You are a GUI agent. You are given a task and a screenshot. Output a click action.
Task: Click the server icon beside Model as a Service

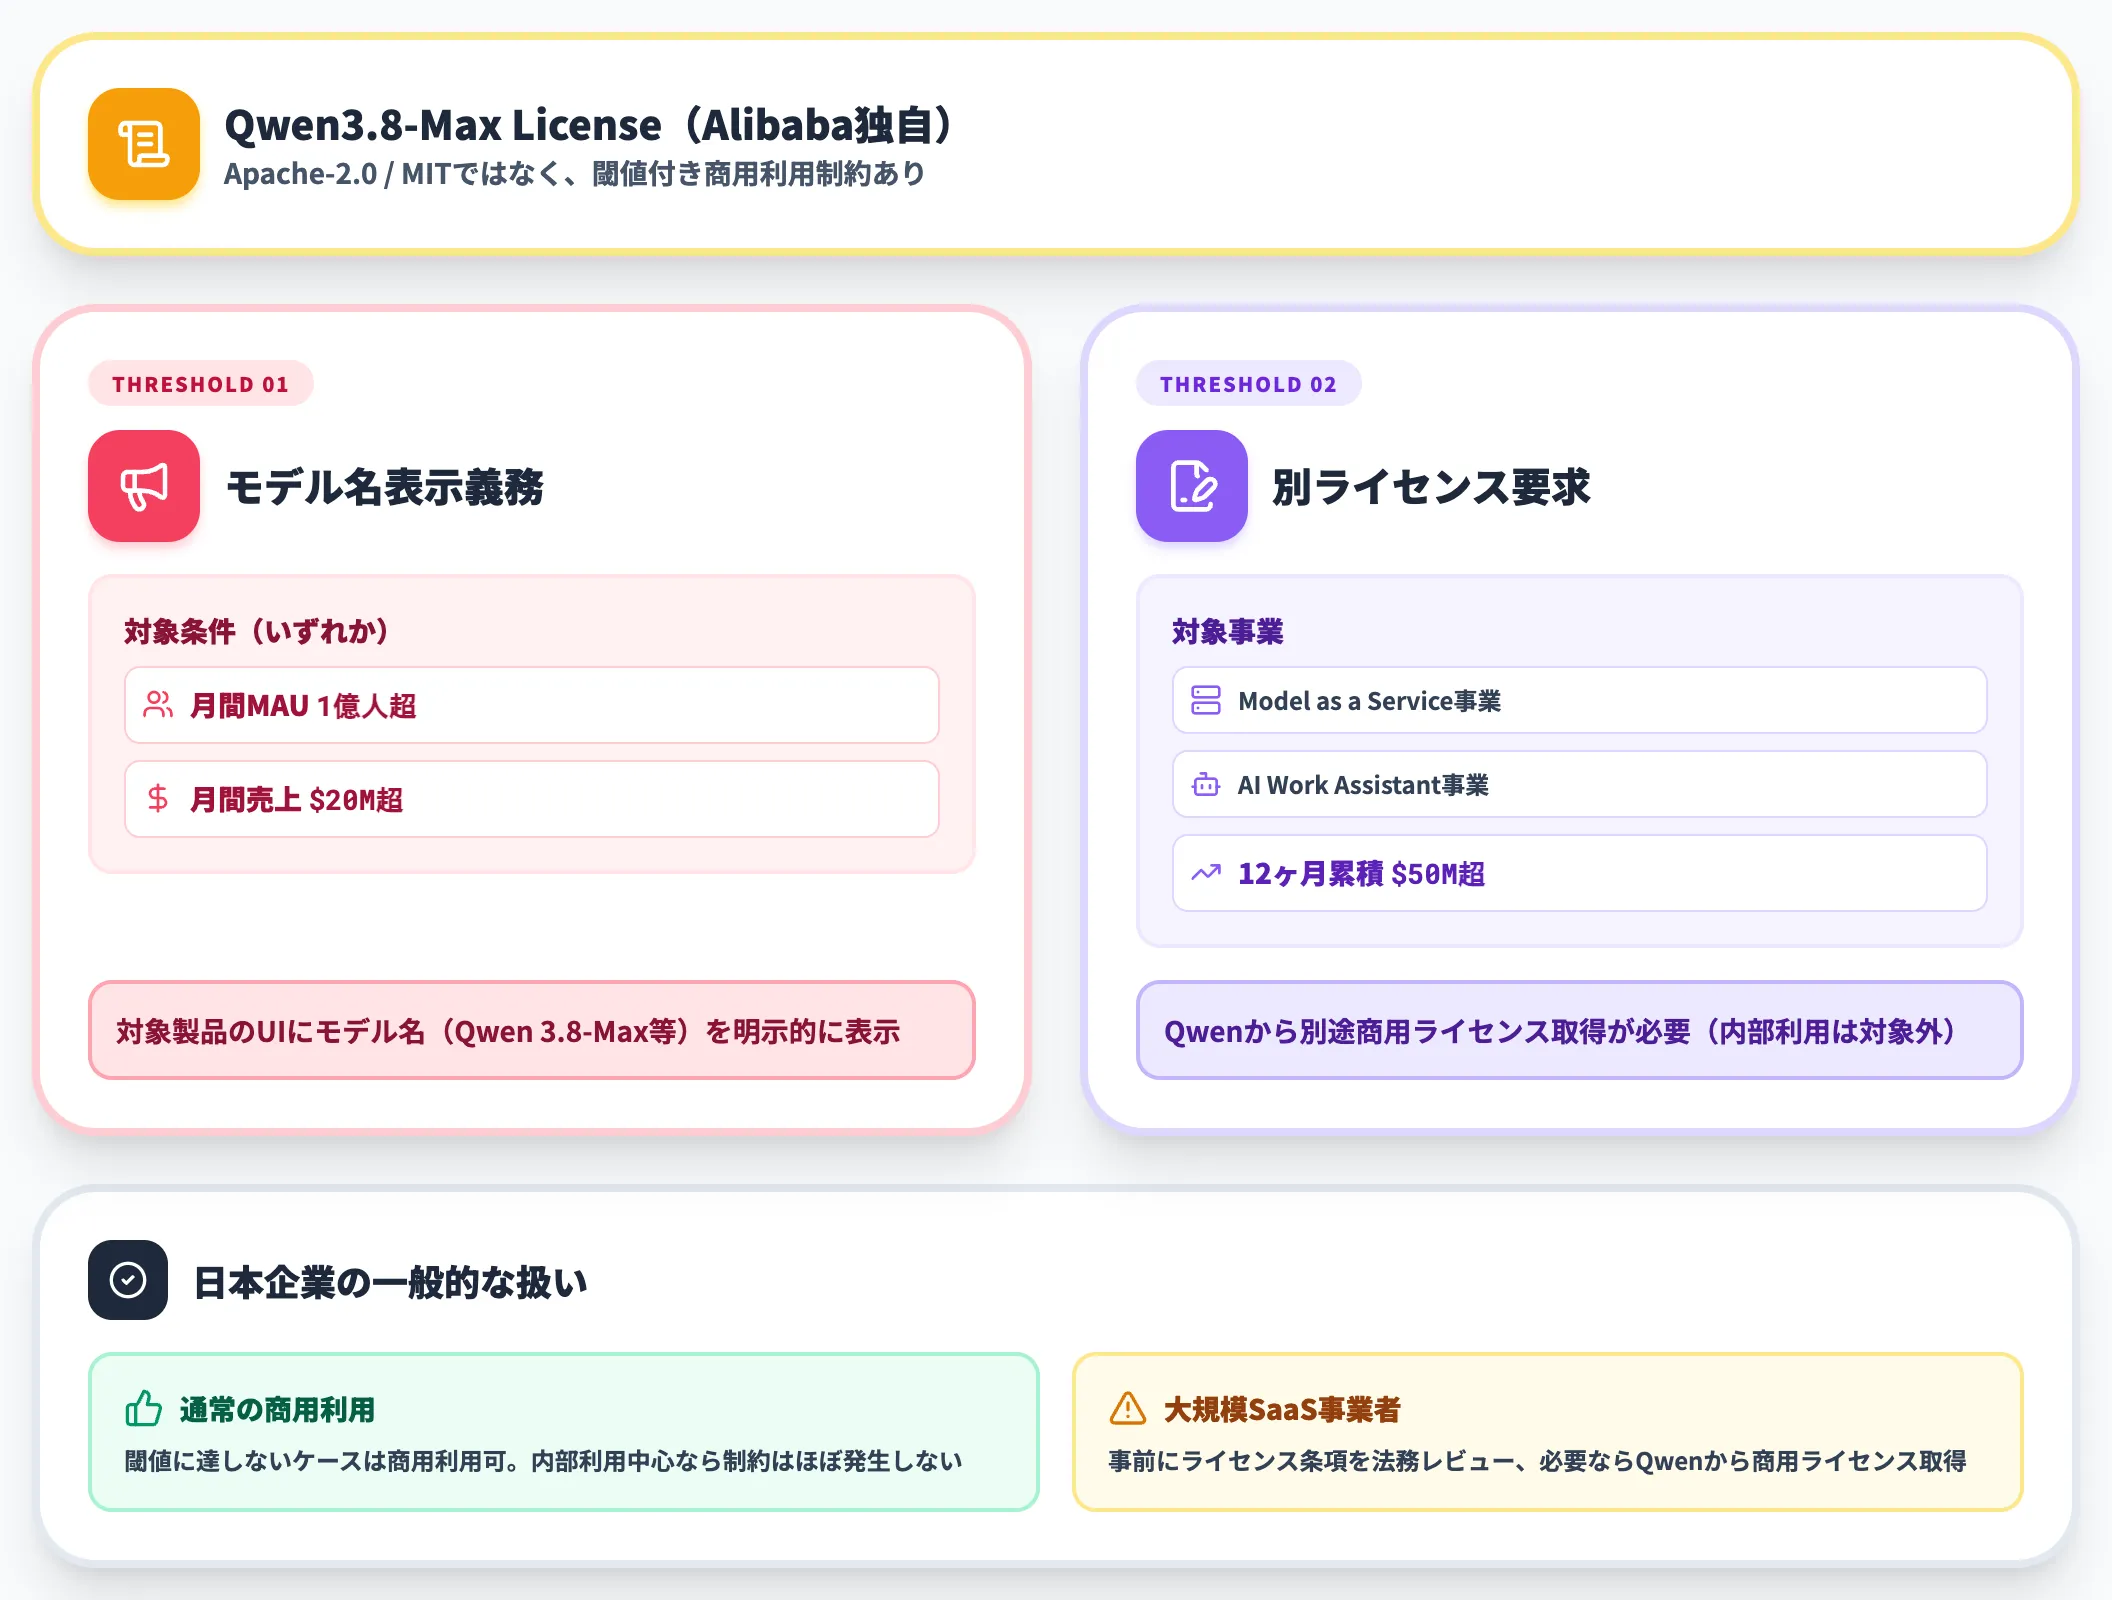[1206, 700]
